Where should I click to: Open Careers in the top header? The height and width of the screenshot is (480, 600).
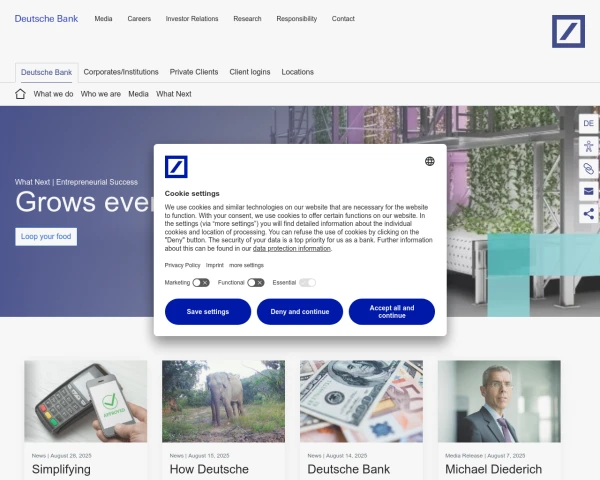[x=139, y=19]
